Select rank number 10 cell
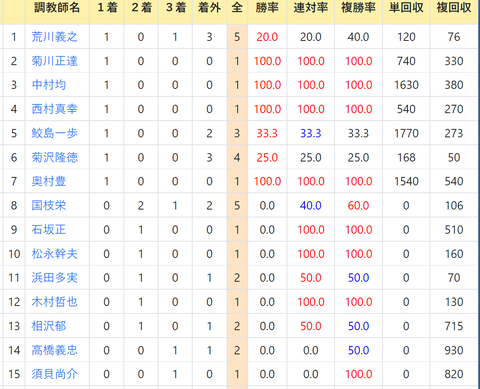 pos(14,254)
